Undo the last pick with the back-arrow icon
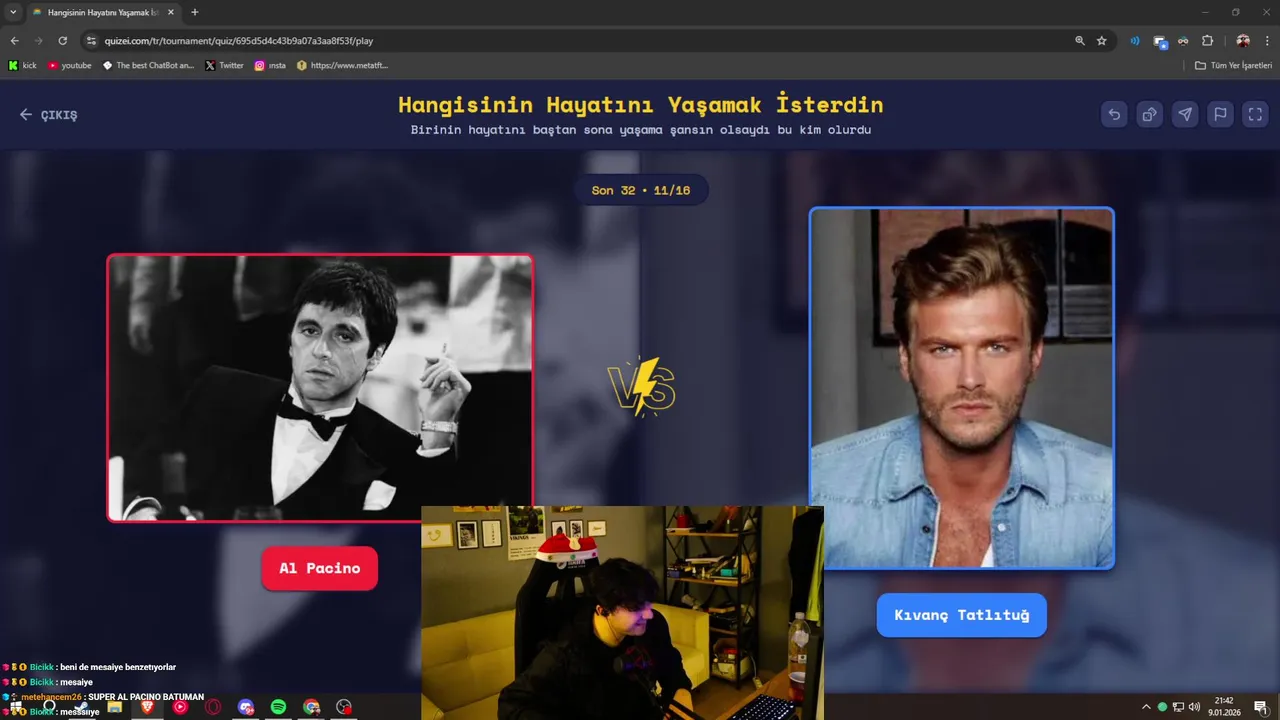Image resolution: width=1280 pixels, height=720 pixels. 1114,114
